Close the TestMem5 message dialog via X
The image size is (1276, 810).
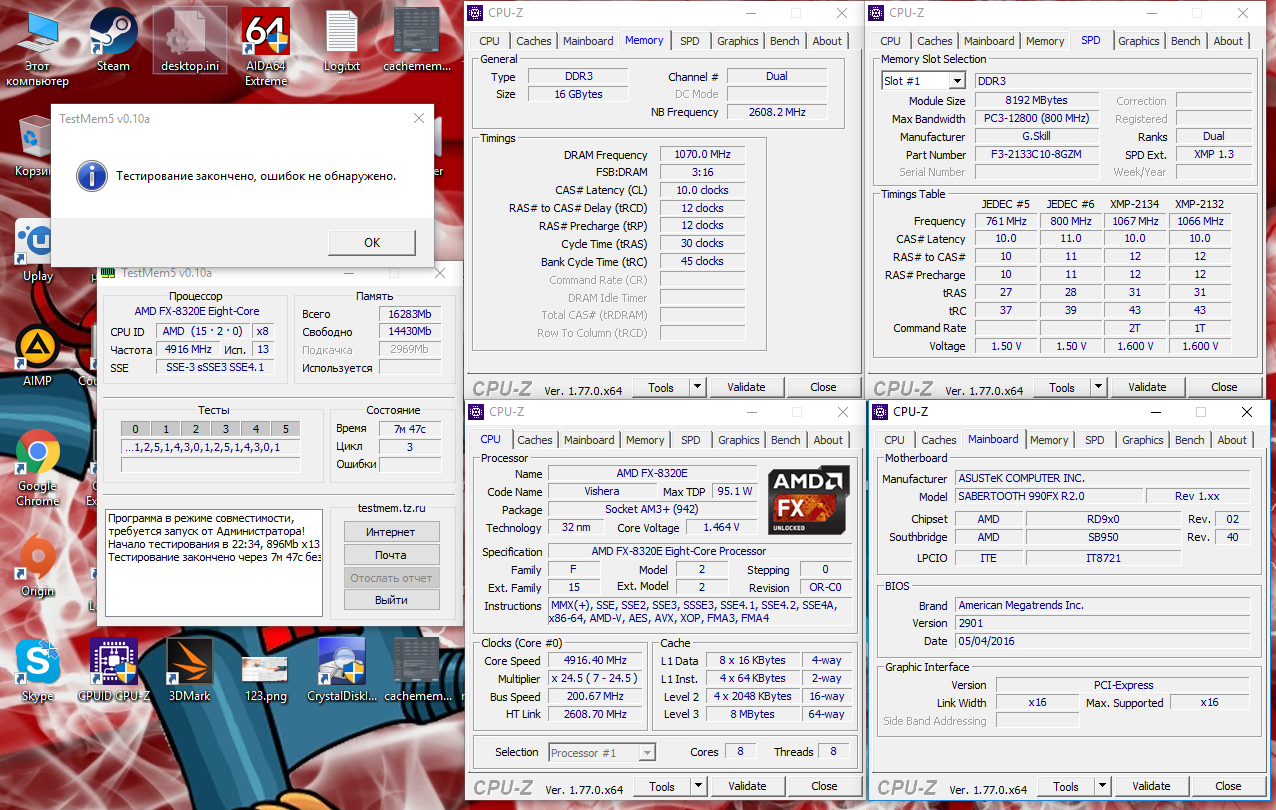(418, 118)
